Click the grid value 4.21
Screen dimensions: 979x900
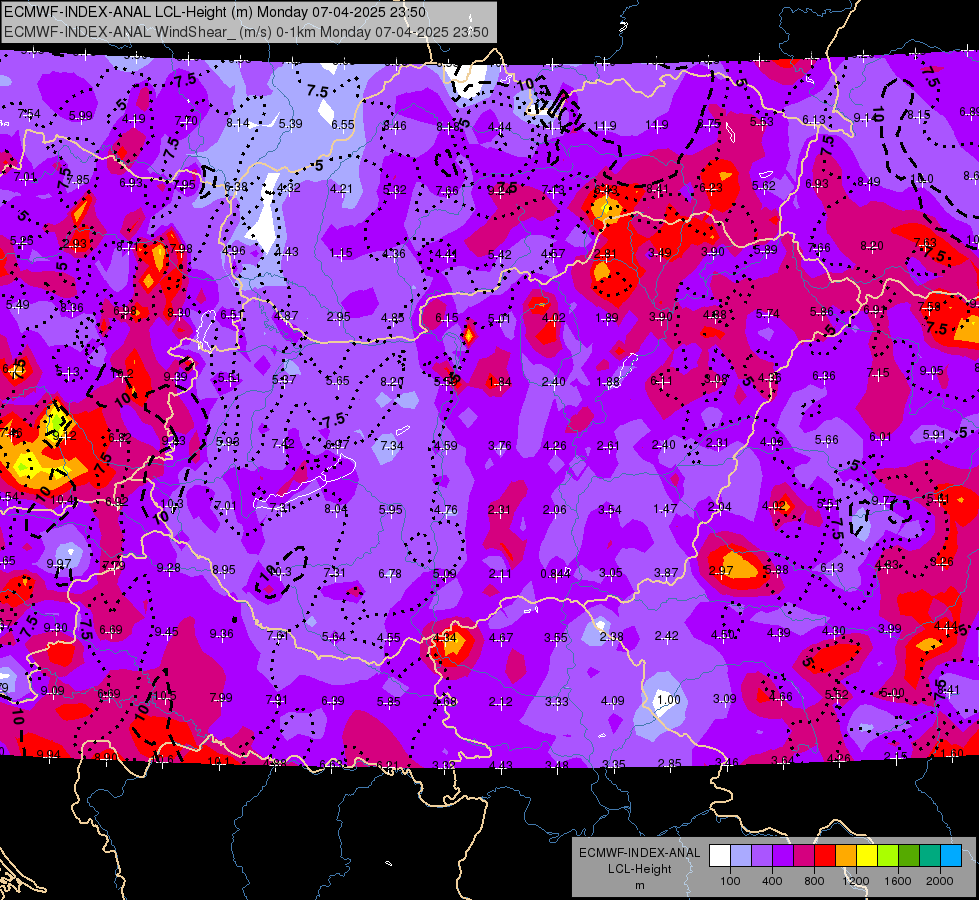click(x=342, y=188)
